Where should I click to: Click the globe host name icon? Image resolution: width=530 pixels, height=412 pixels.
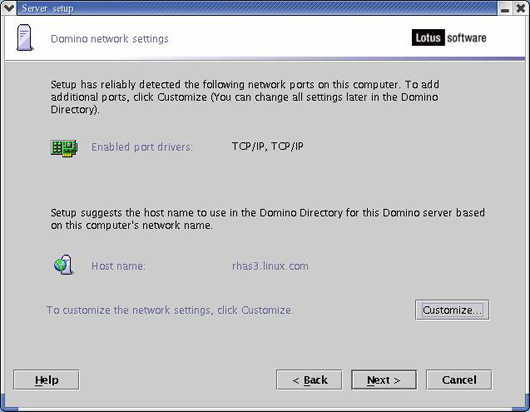point(64,265)
